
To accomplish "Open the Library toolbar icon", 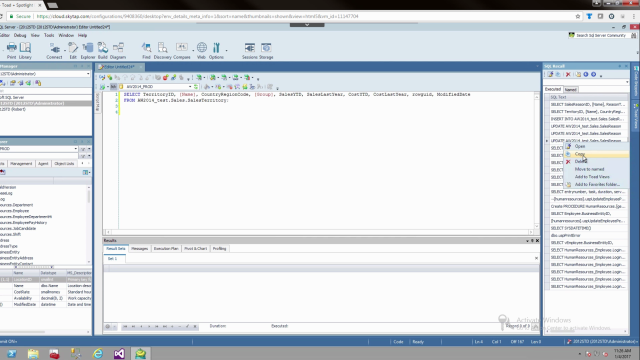I will tap(25, 51).
